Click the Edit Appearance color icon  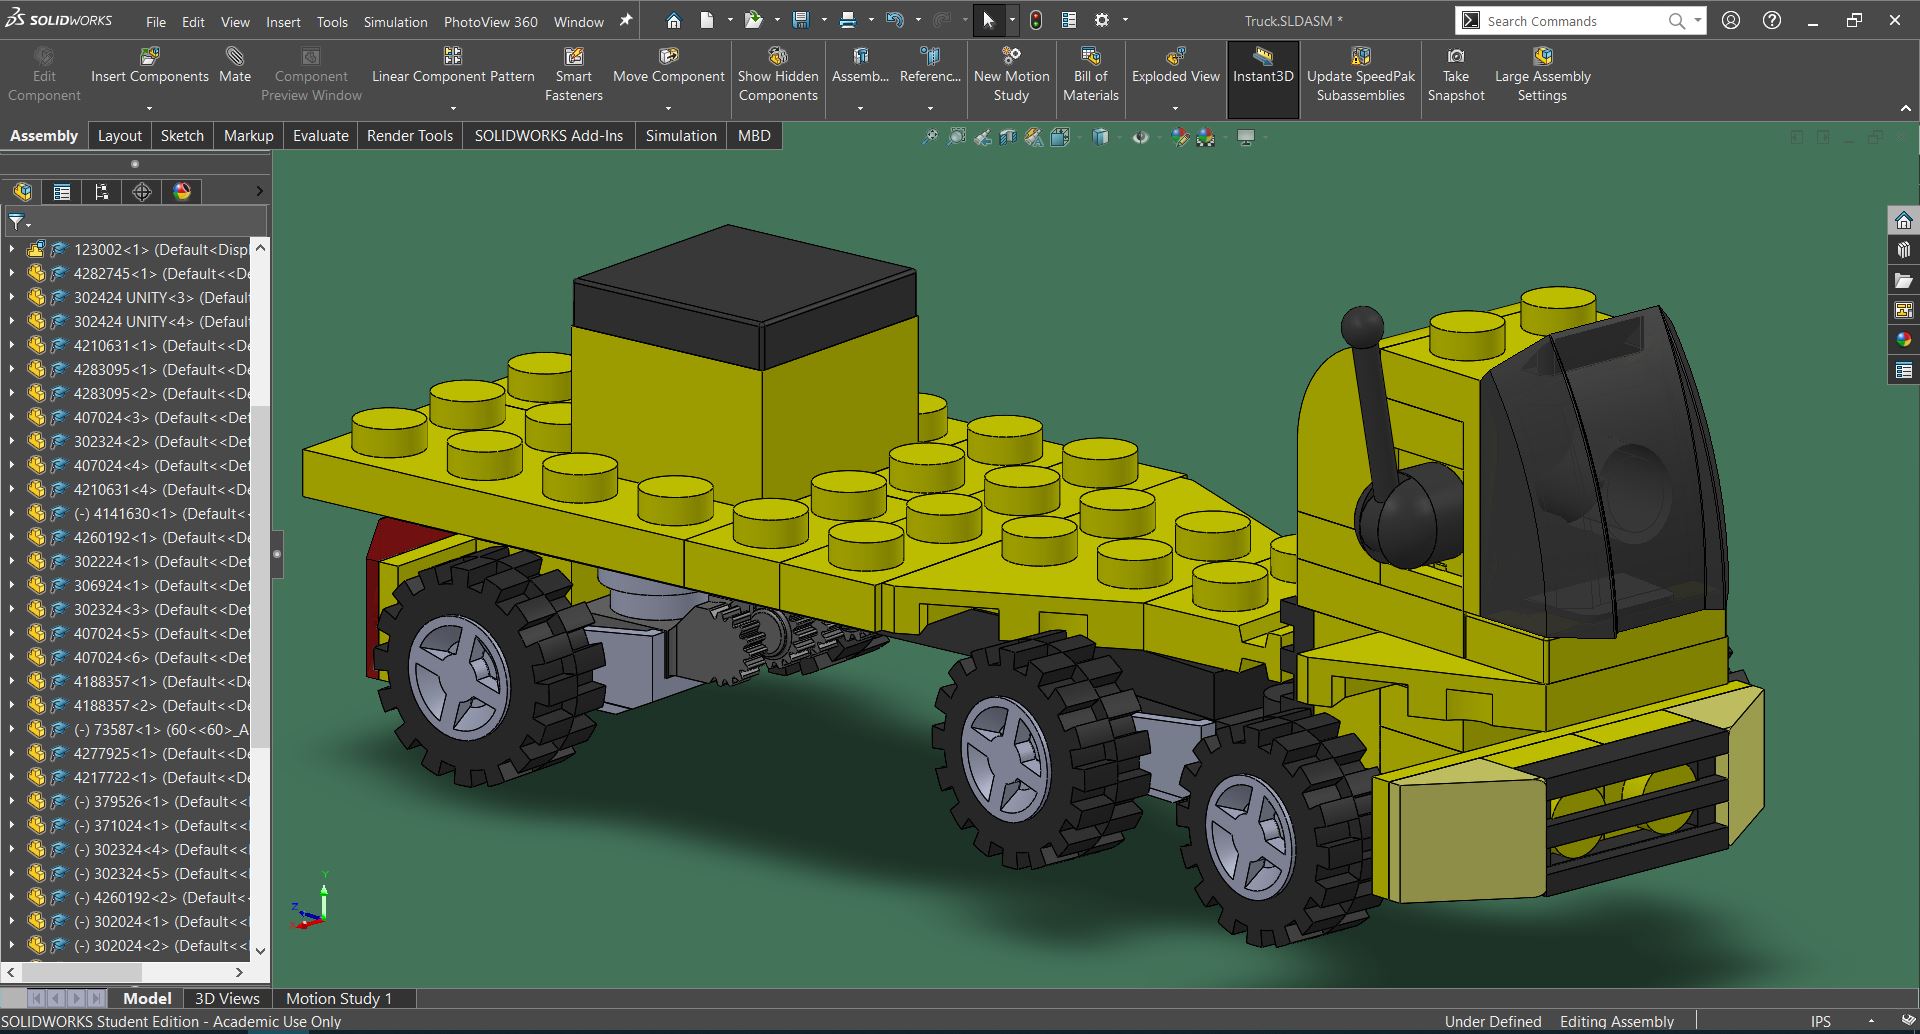click(x=1180, y=137)
